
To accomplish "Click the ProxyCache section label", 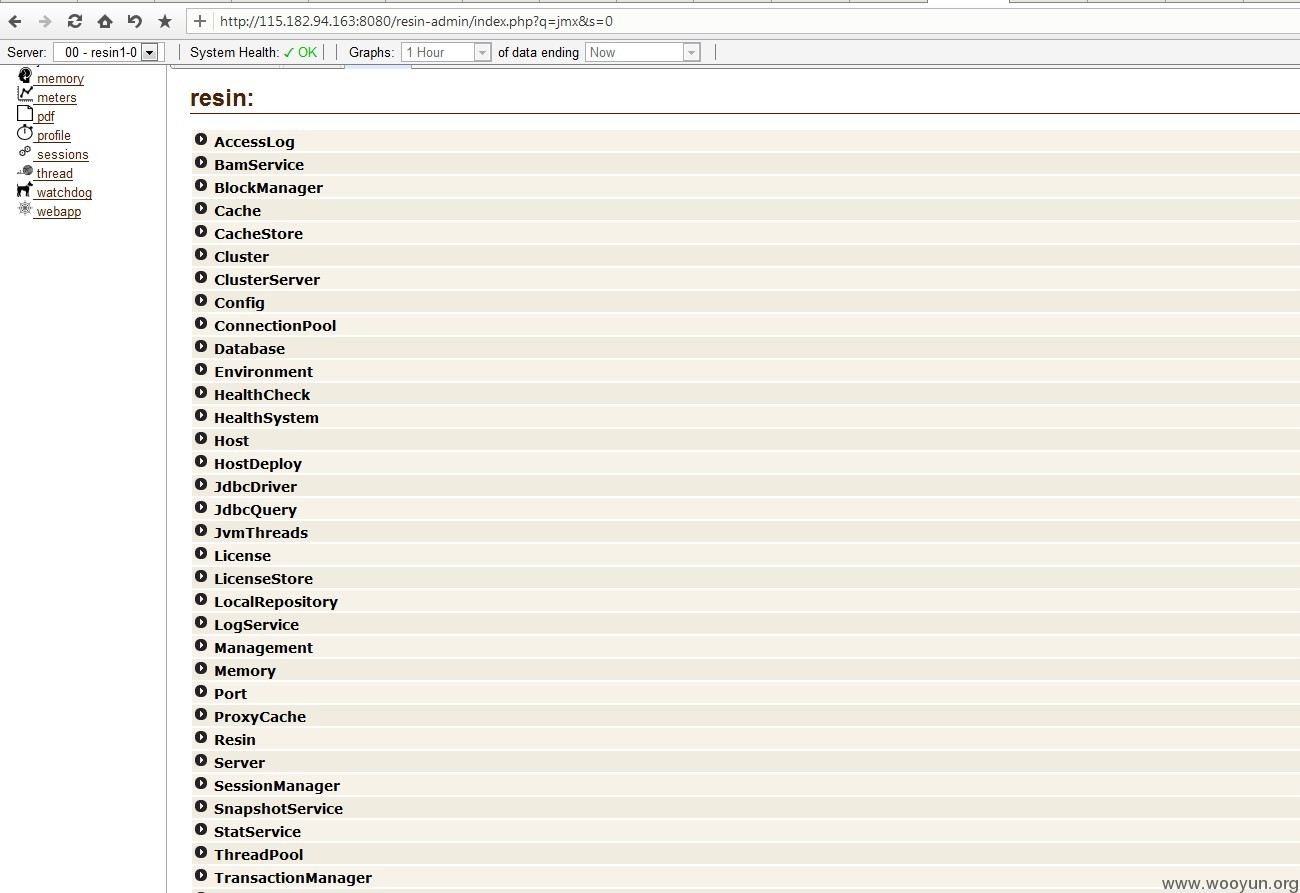I will click(260, 717).
